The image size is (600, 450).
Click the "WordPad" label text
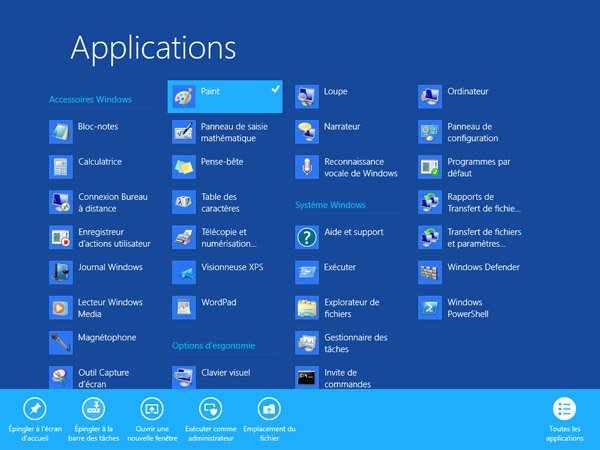[219, 302]
